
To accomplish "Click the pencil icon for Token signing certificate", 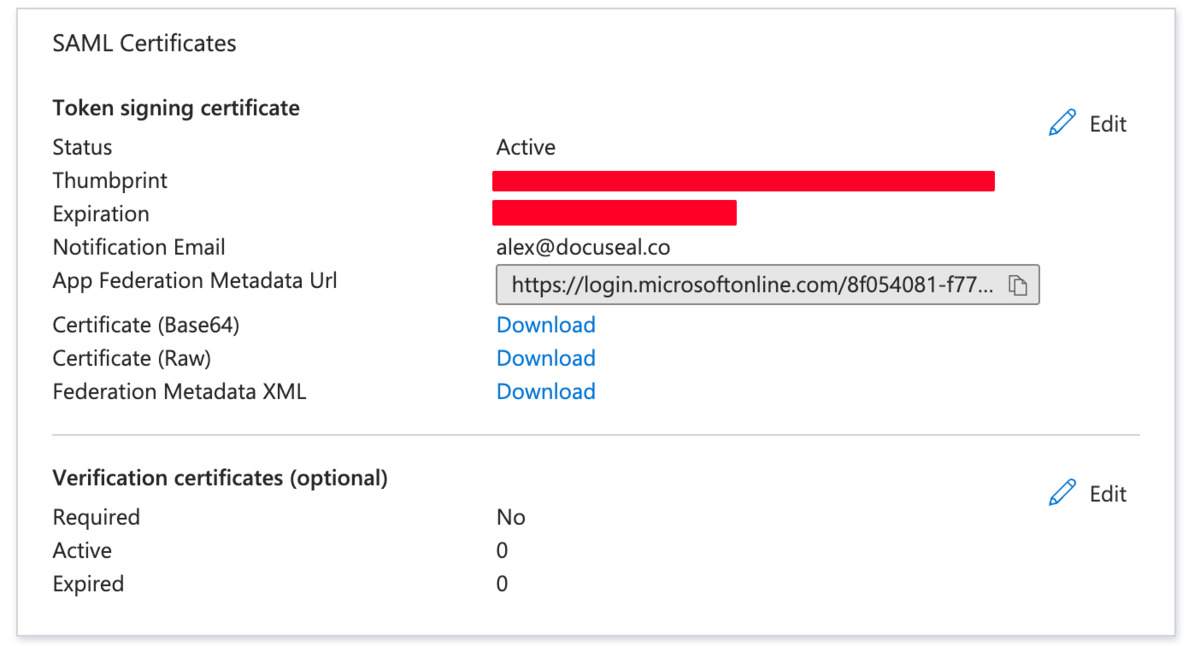I will 1062,124.
